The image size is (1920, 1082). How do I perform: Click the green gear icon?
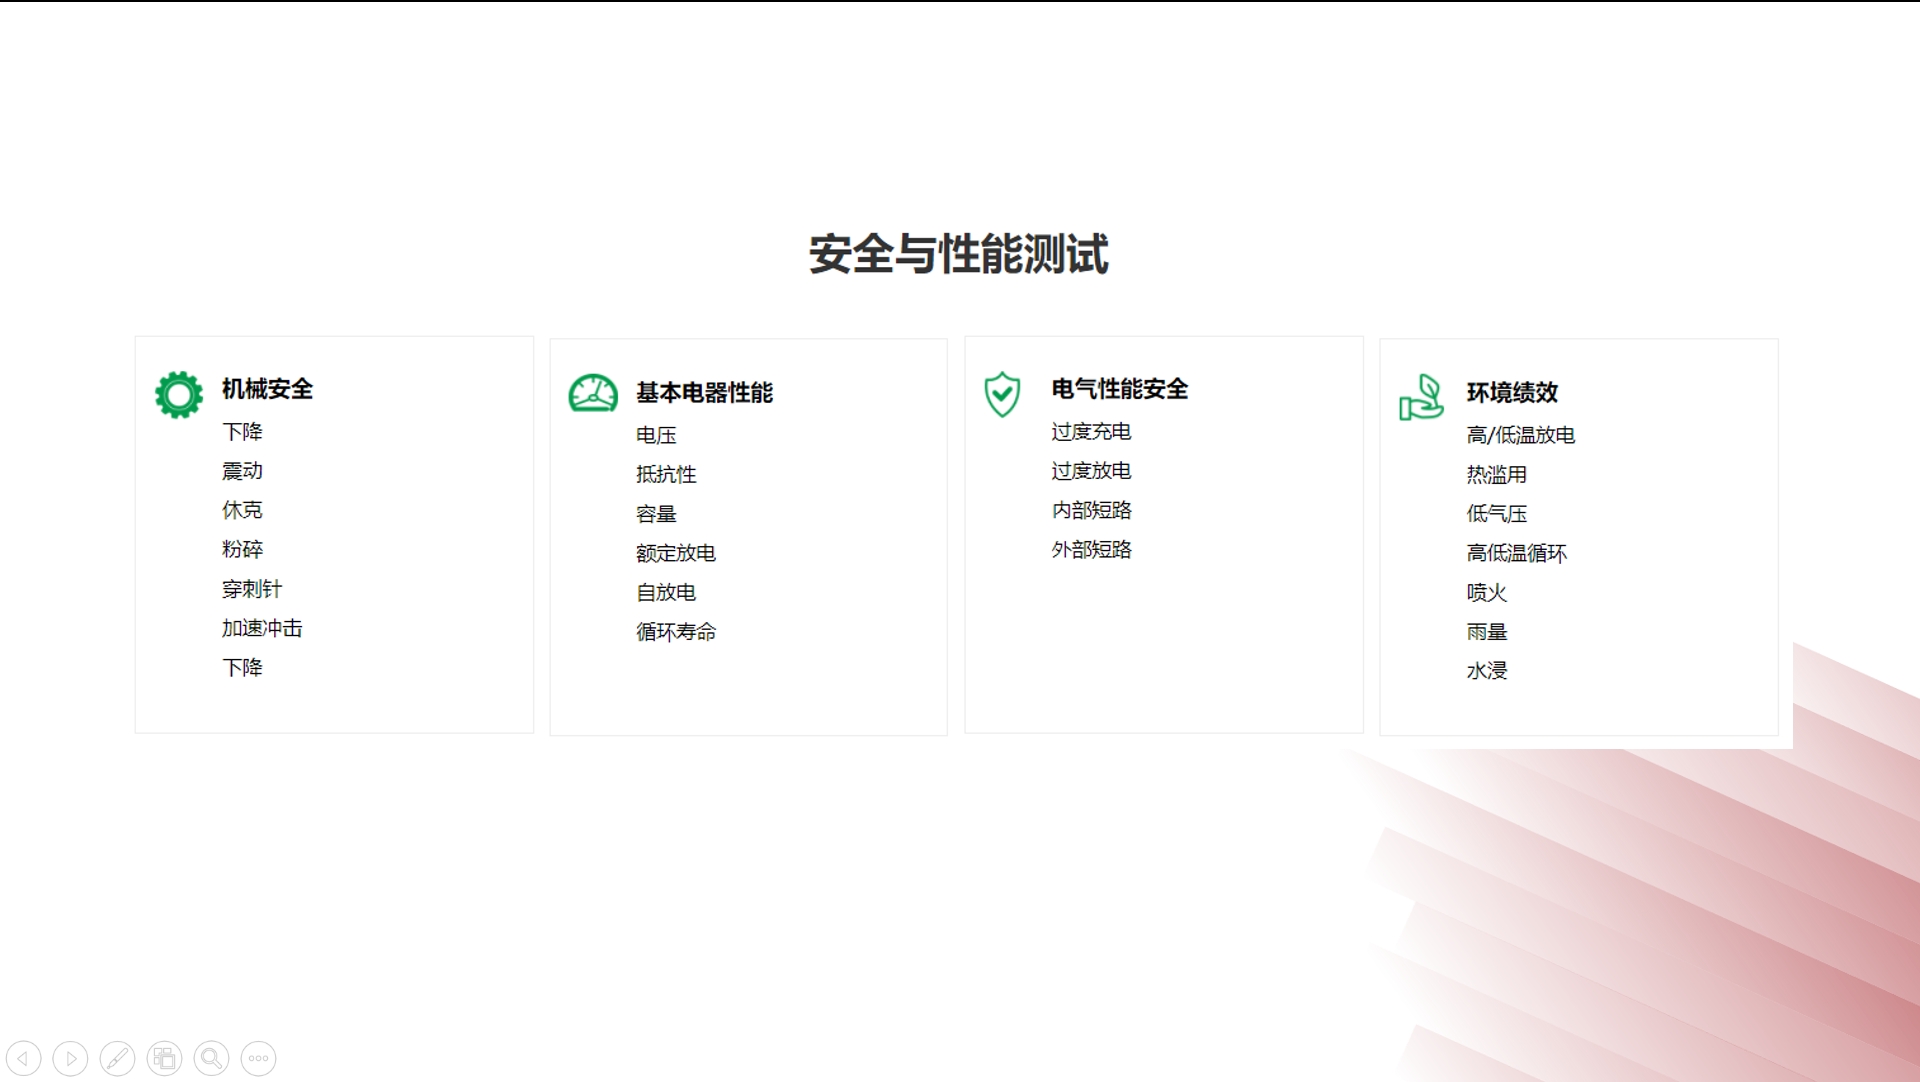(x=179, y=394)
